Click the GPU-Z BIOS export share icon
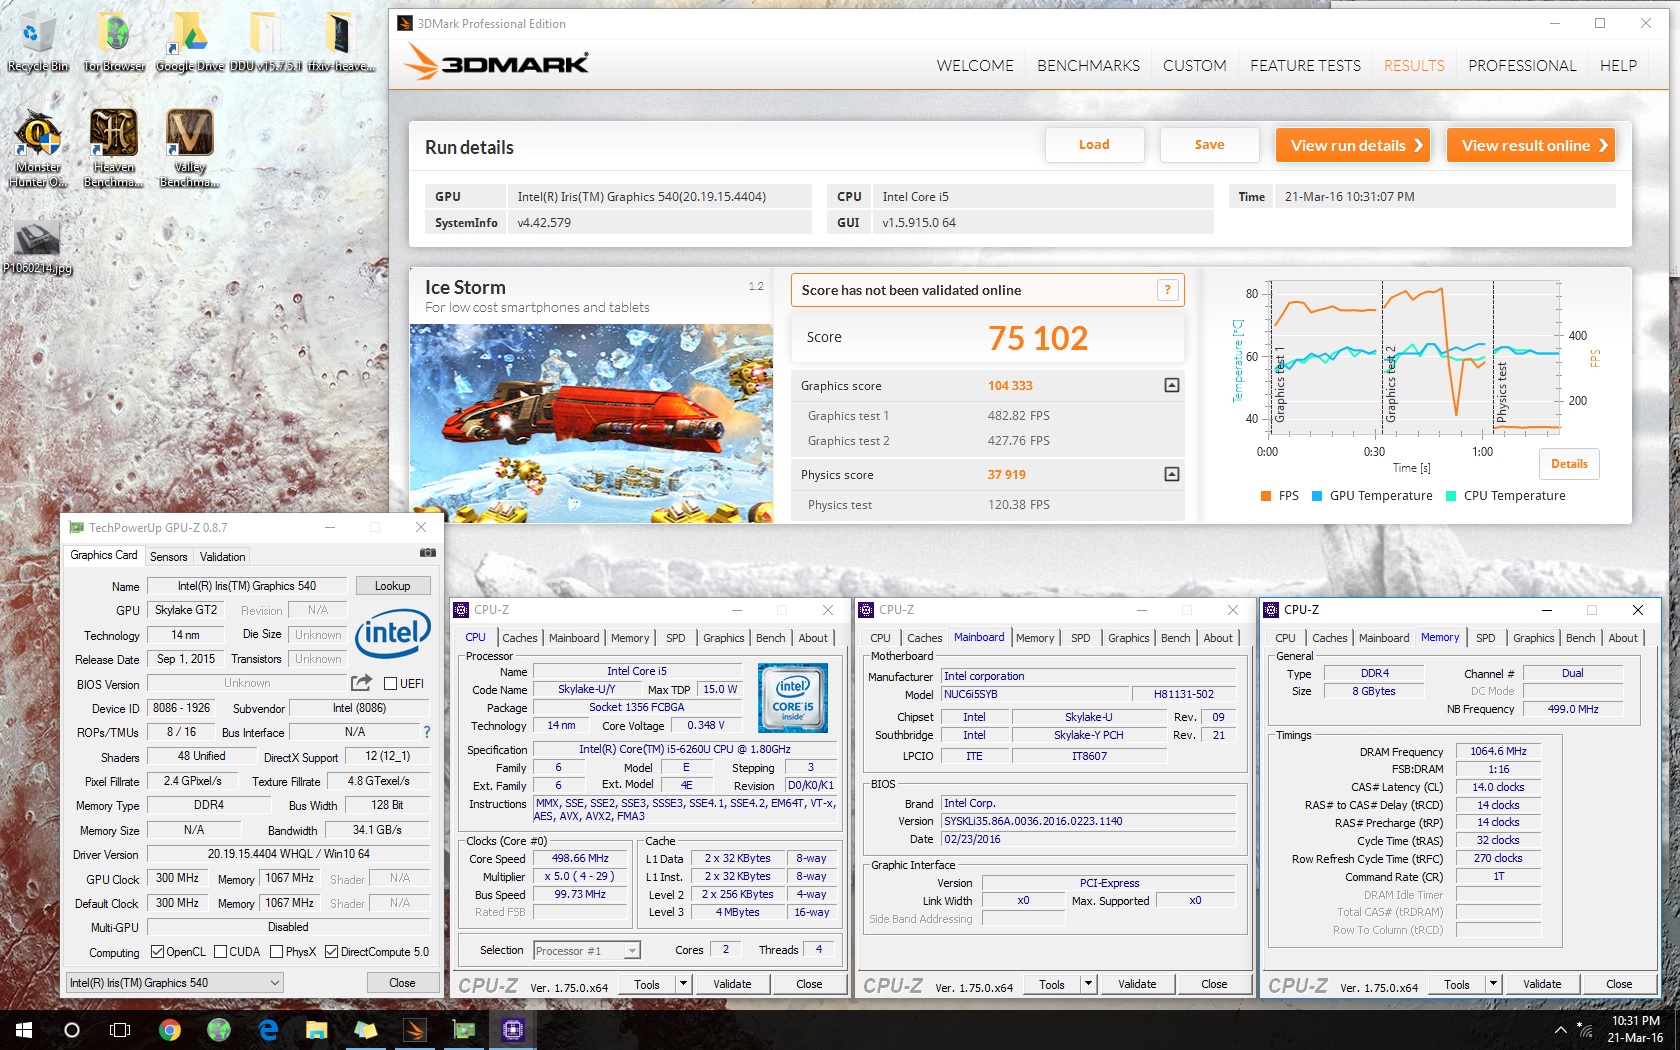The image size is (1680, 1050). point(361,683)
